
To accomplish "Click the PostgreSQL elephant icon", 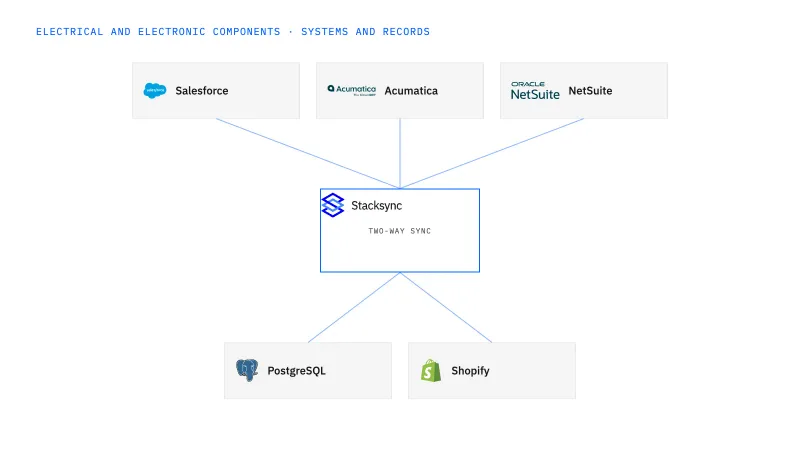I will click(x=247, y=370).
